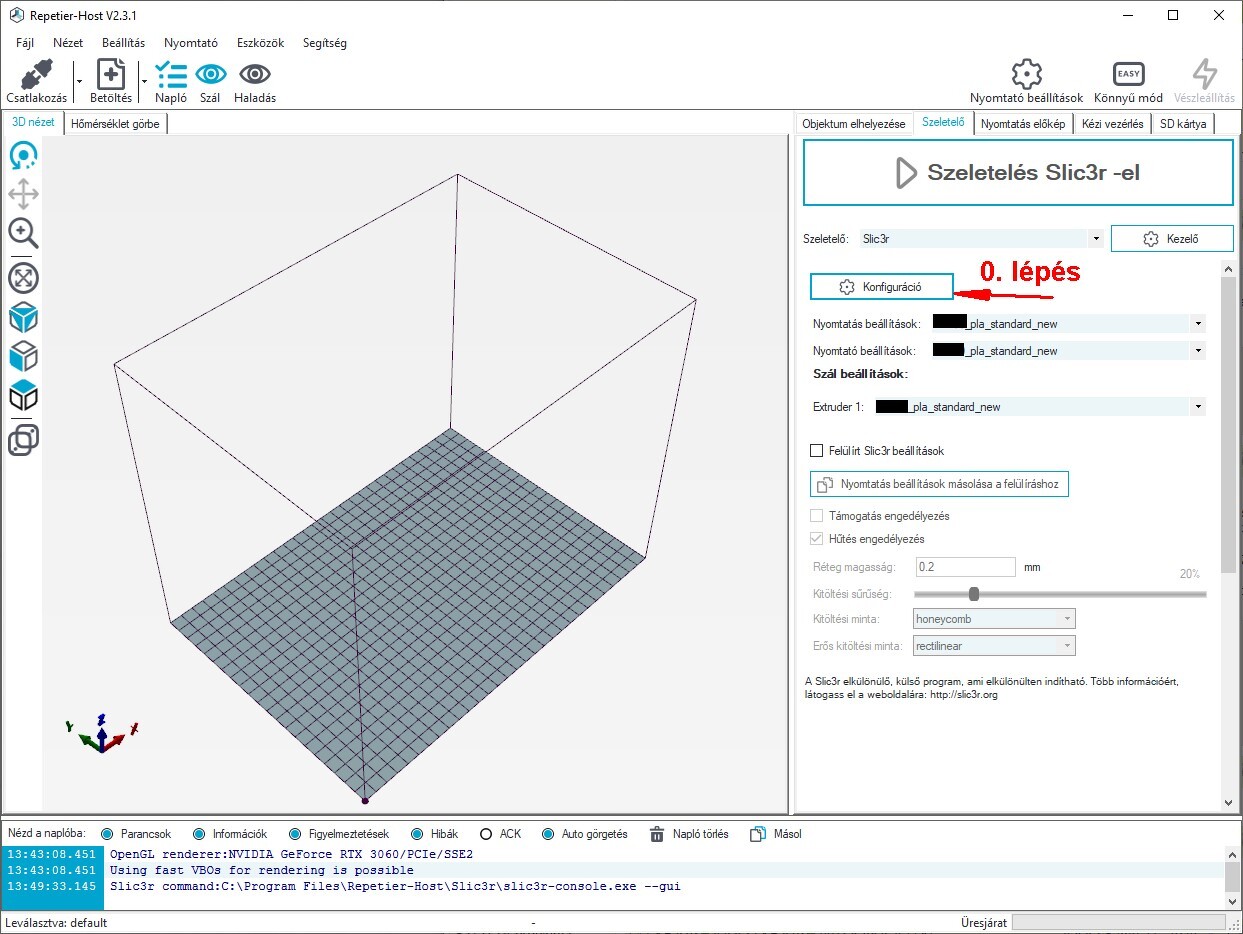Switch to Objektum elhelyezése tab

(854, 124)
